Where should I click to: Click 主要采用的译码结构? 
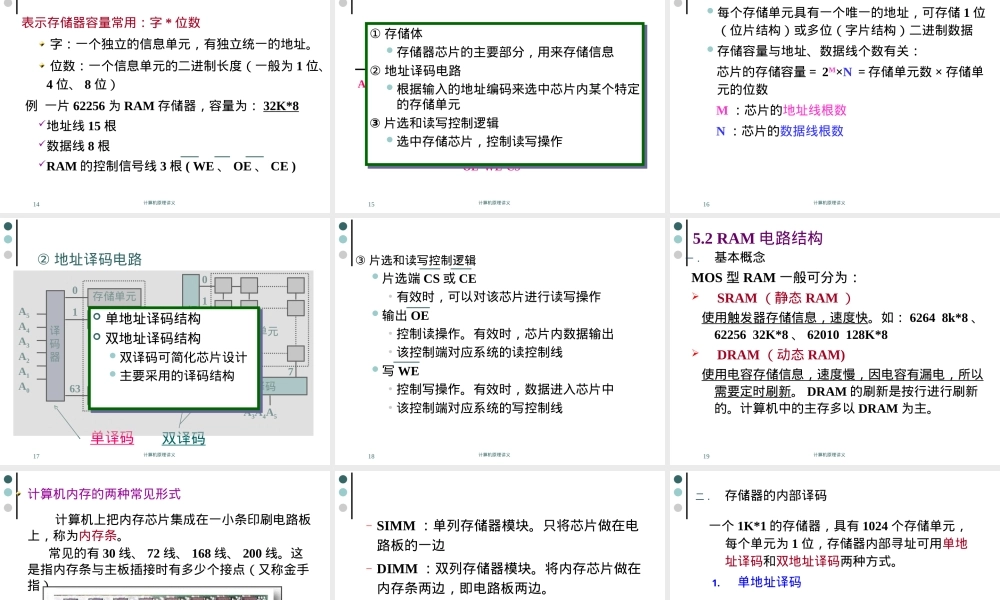[177, 376]
